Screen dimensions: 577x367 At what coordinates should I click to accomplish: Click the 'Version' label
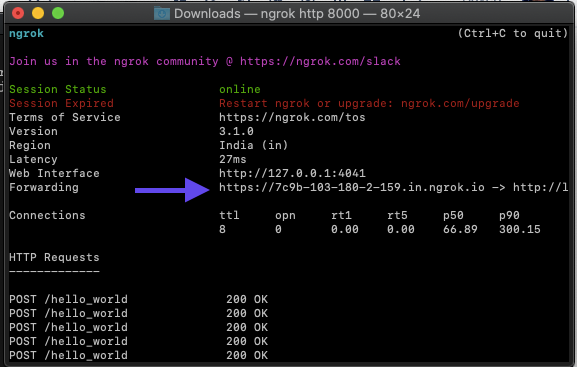(33, 131)
